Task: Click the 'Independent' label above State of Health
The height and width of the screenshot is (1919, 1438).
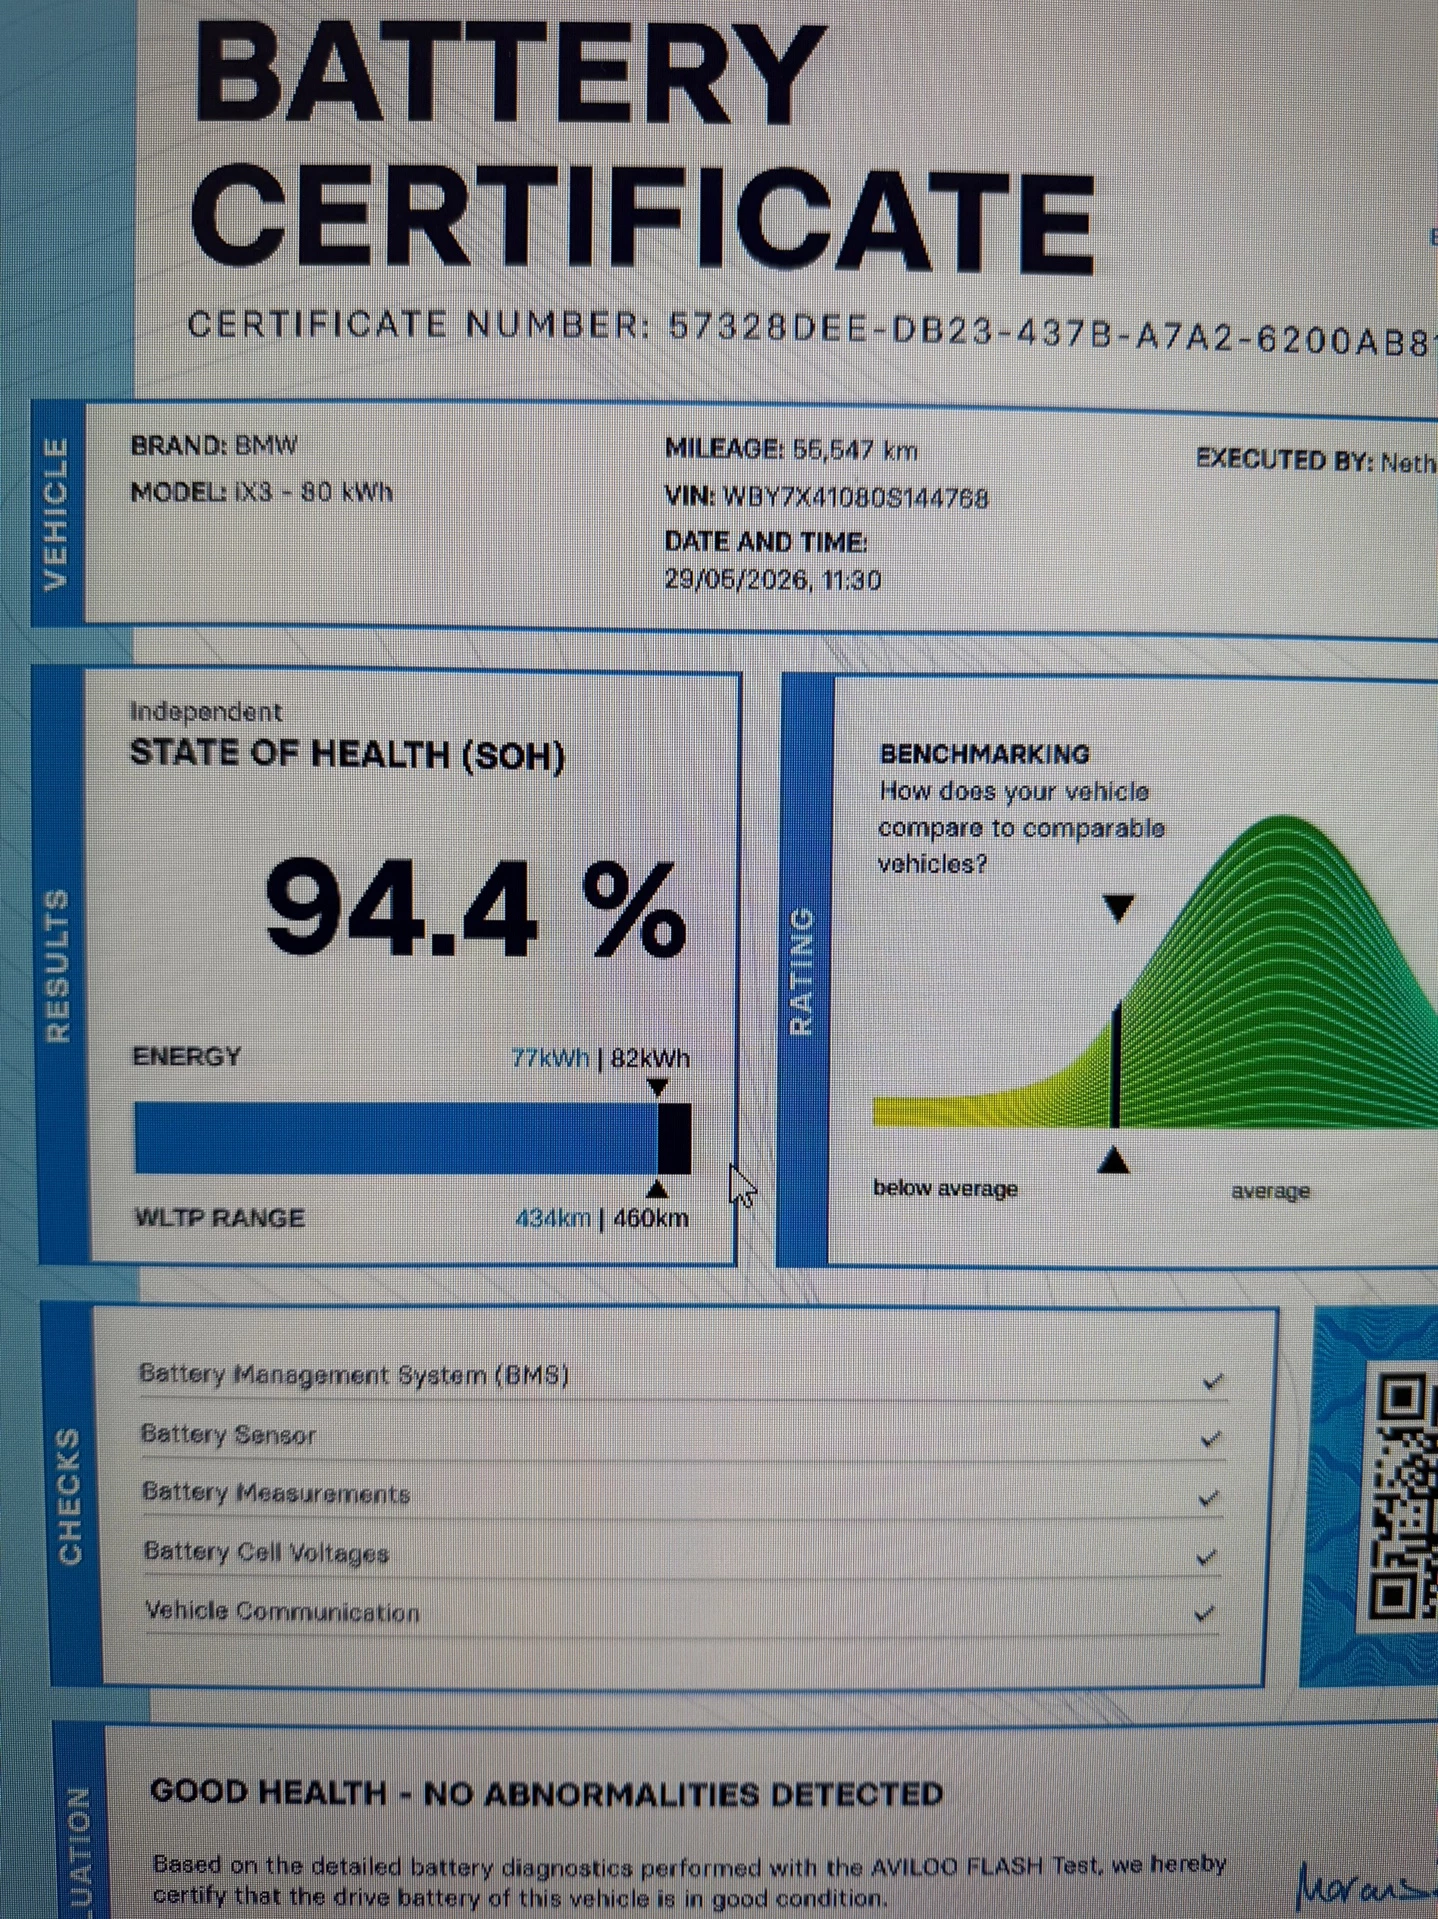Action: [206, 712]
